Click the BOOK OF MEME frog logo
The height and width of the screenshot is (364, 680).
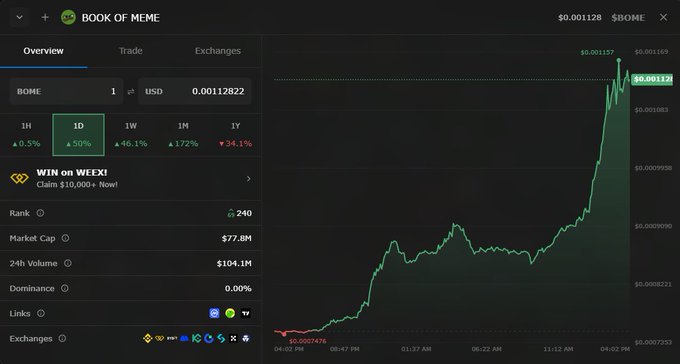[x=68, y=17]
